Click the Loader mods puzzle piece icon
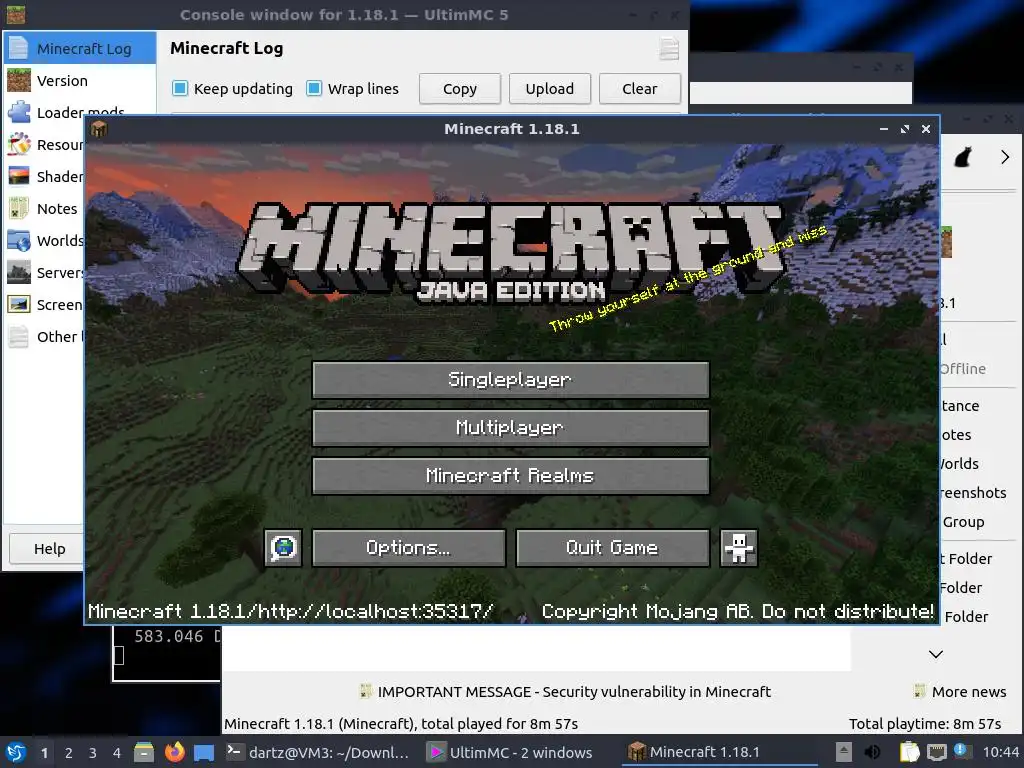Image resolution: width=1024 pixels, height=768 pixels. tap(19, 112)
